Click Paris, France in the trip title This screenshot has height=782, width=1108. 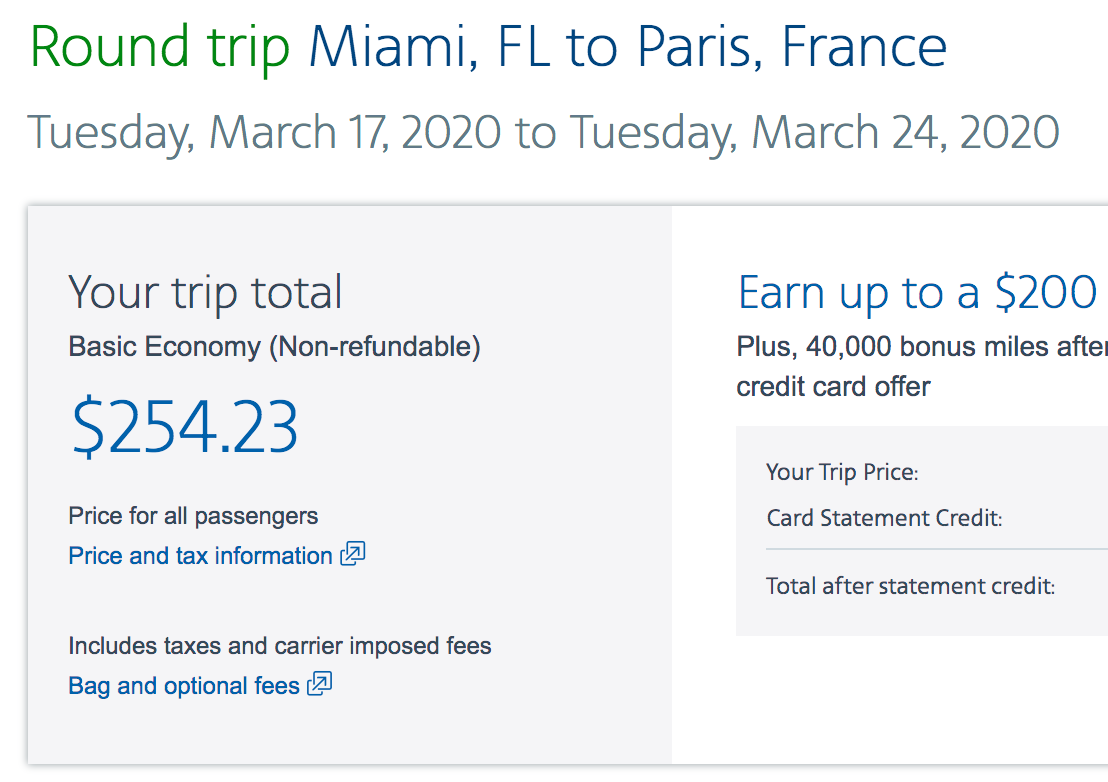pos(791,47)
